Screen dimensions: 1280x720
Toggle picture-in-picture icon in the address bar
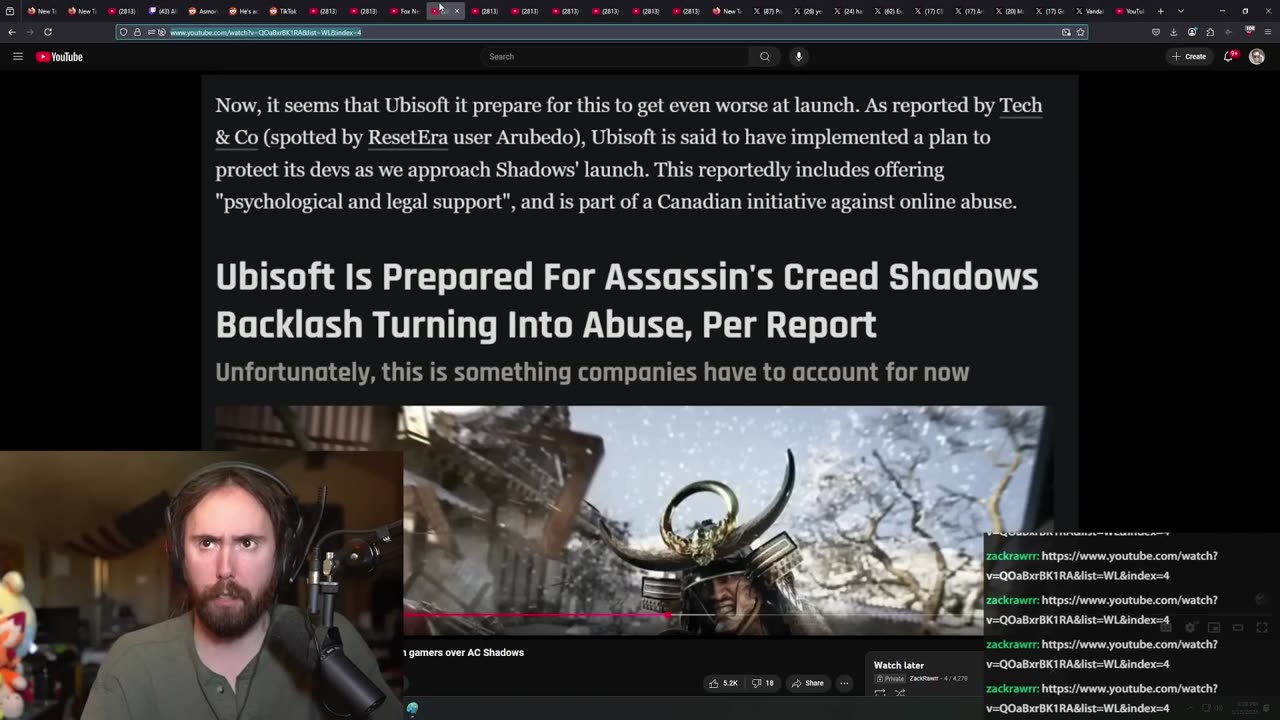click(1066, 32)
